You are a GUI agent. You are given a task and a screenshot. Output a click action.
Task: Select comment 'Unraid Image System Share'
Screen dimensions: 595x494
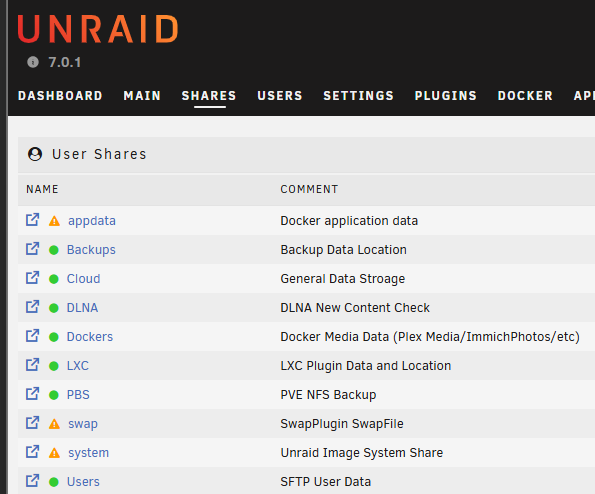(362, 453)
